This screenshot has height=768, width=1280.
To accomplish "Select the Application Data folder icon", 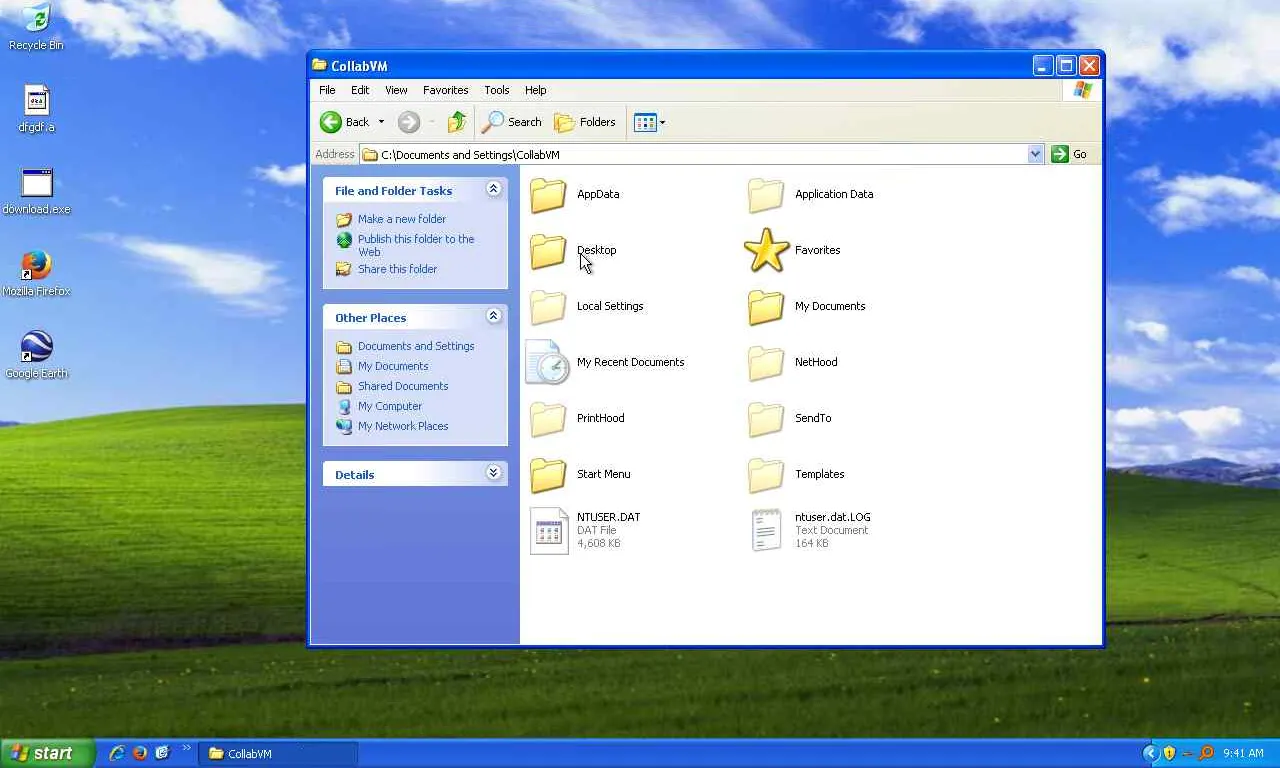I will [x=766, y=194].
